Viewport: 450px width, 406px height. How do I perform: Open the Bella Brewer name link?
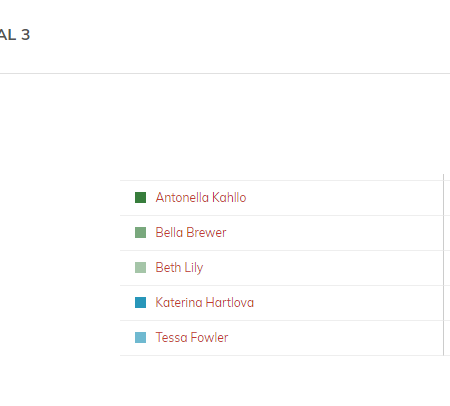pos(191,232)
